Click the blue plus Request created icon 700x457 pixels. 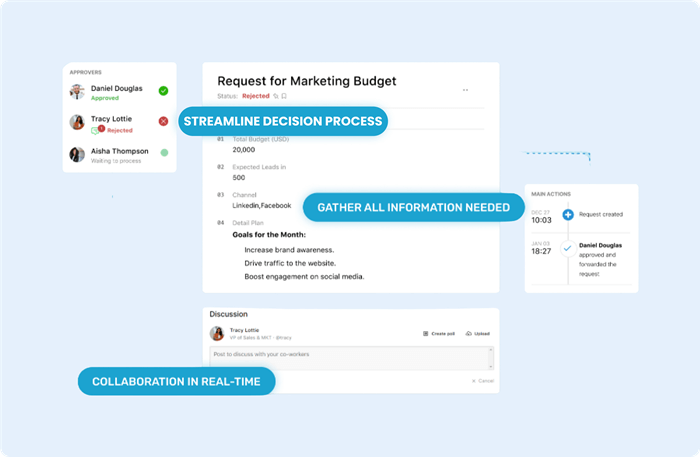(568, 215)
